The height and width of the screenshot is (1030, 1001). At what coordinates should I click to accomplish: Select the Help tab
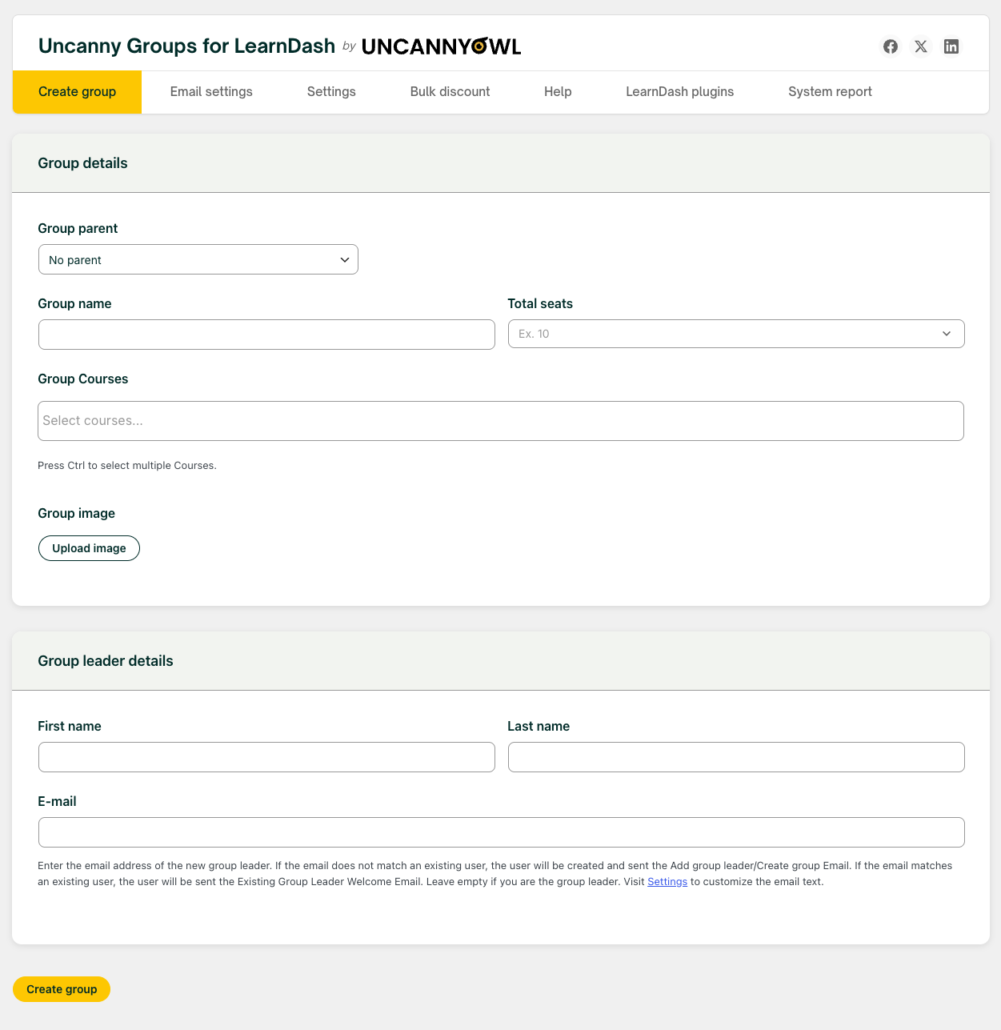[558, 92]
